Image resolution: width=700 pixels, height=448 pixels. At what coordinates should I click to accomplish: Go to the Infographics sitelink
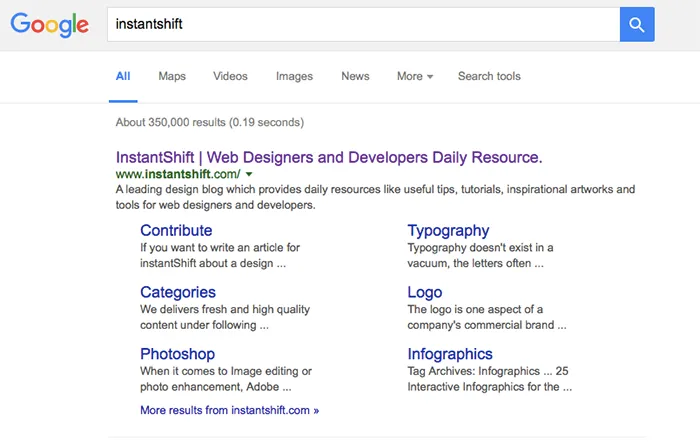tap(450, 354)
